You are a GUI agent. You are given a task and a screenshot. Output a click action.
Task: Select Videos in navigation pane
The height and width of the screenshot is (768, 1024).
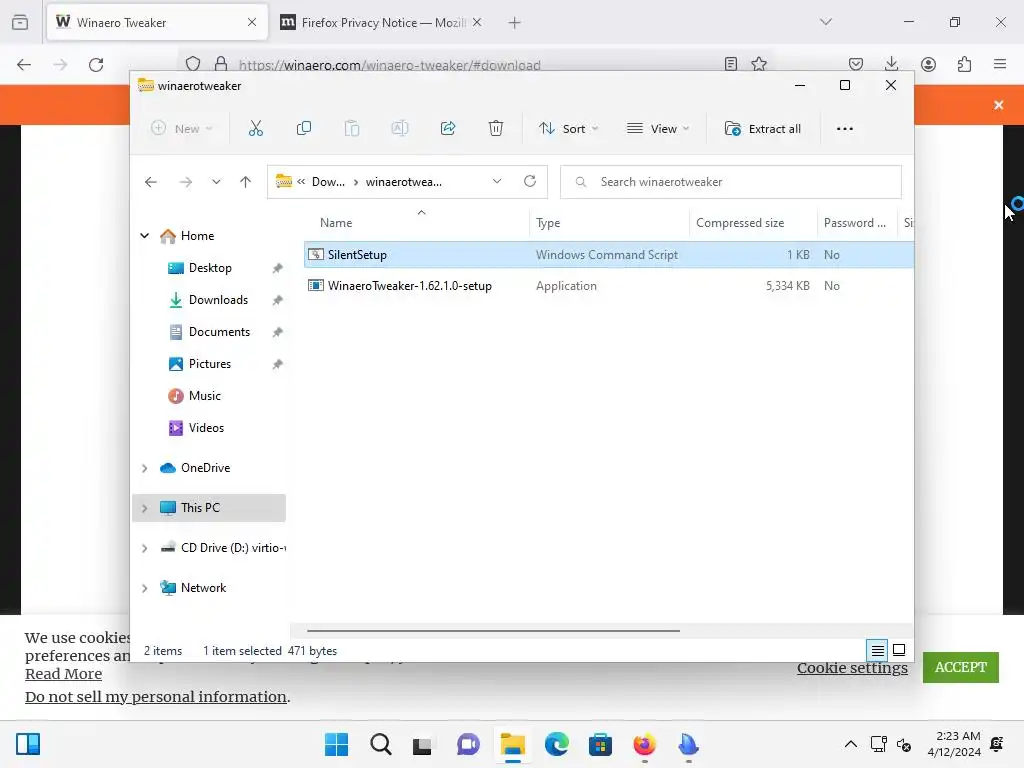coord(206,428)
